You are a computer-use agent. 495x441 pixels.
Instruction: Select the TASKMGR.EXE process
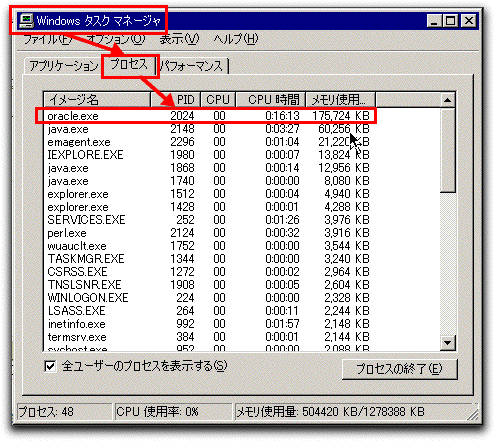tap(208, 259)
